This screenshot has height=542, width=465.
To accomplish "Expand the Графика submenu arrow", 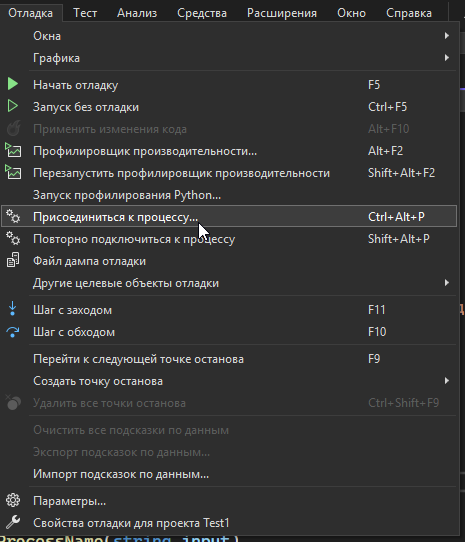I will 447,58.
